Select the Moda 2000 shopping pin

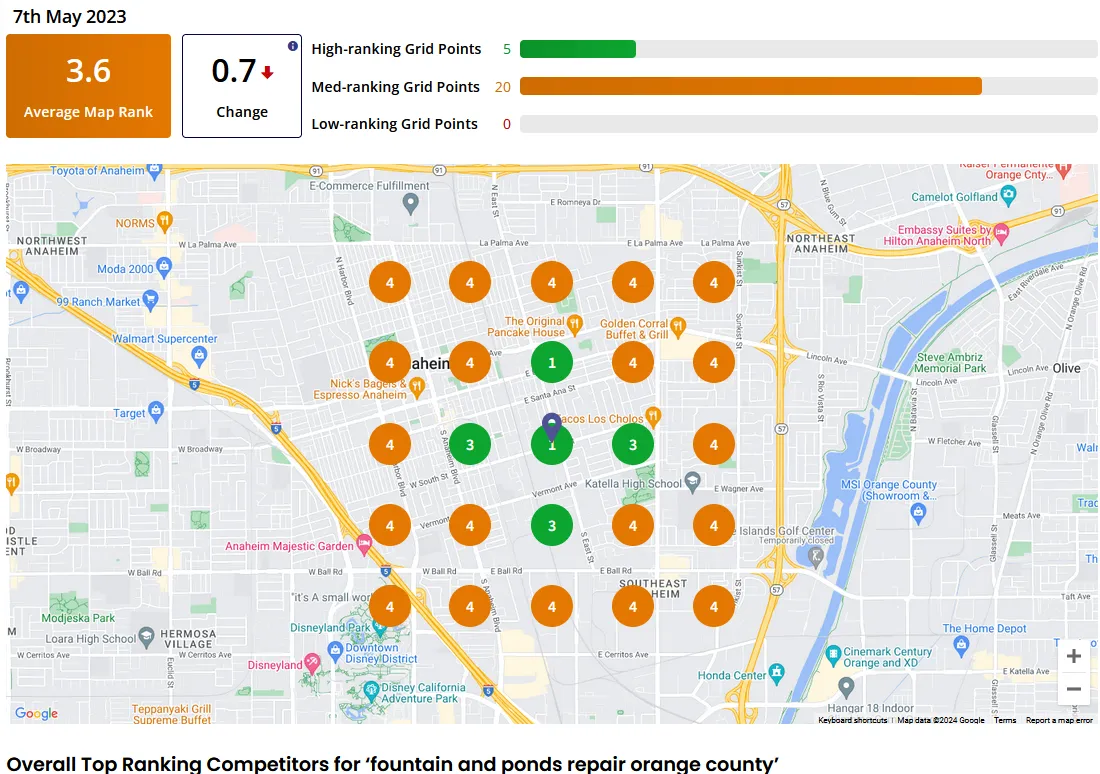164,267
